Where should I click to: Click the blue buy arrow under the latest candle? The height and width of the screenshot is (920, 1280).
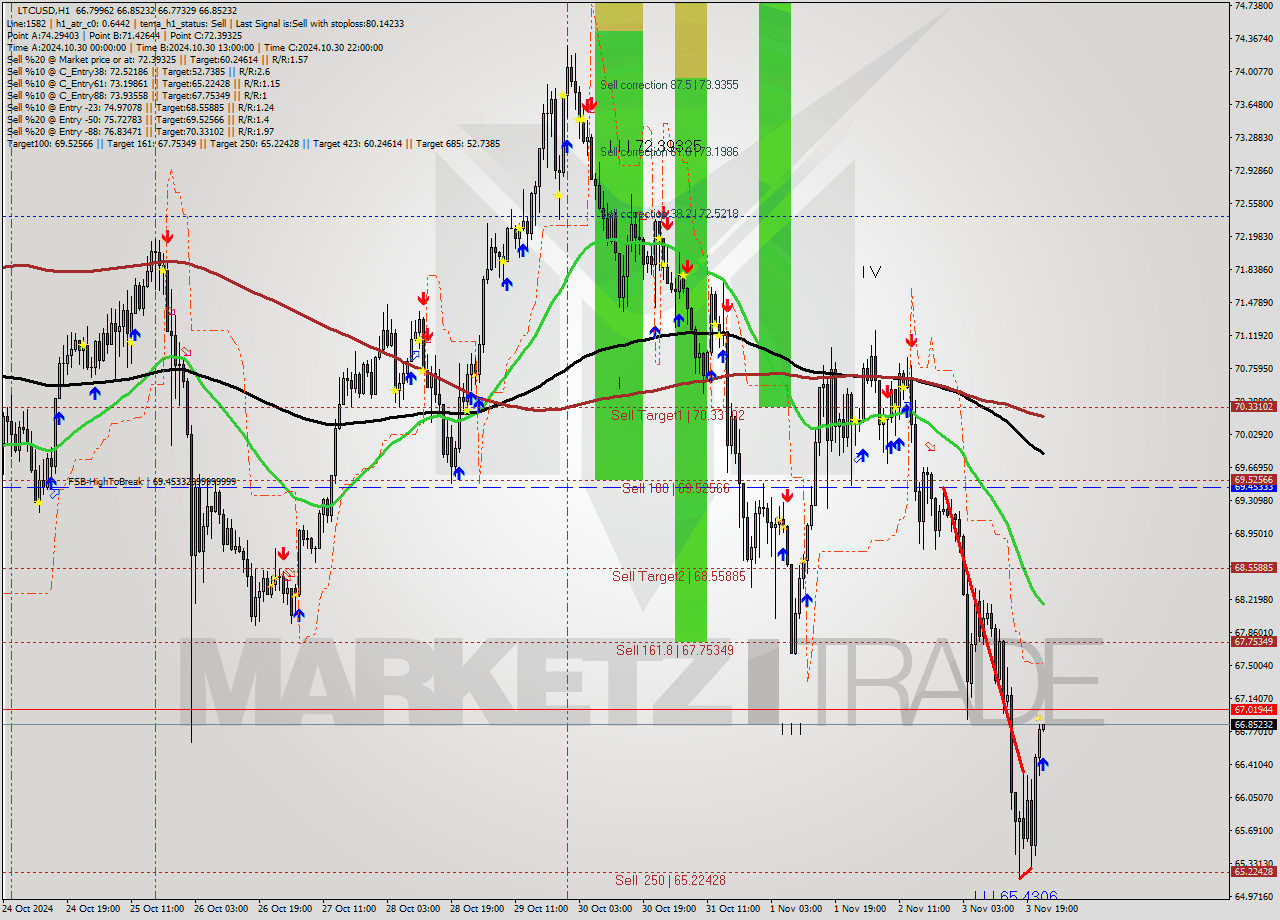click(1043, 764)
